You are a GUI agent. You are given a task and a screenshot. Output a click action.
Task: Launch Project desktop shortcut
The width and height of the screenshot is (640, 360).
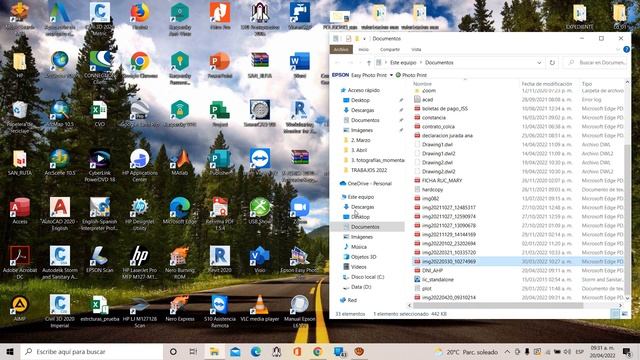(220, 113)
